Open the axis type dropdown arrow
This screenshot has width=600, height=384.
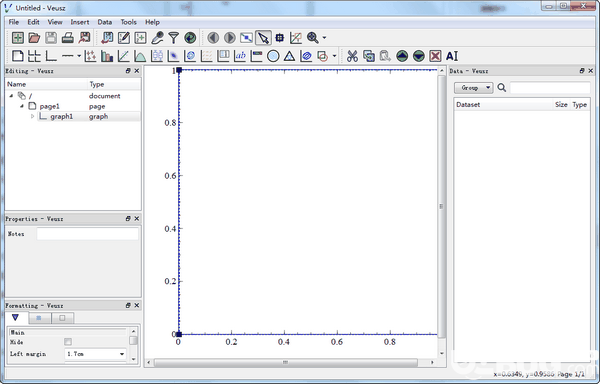[x=79, y=56]
